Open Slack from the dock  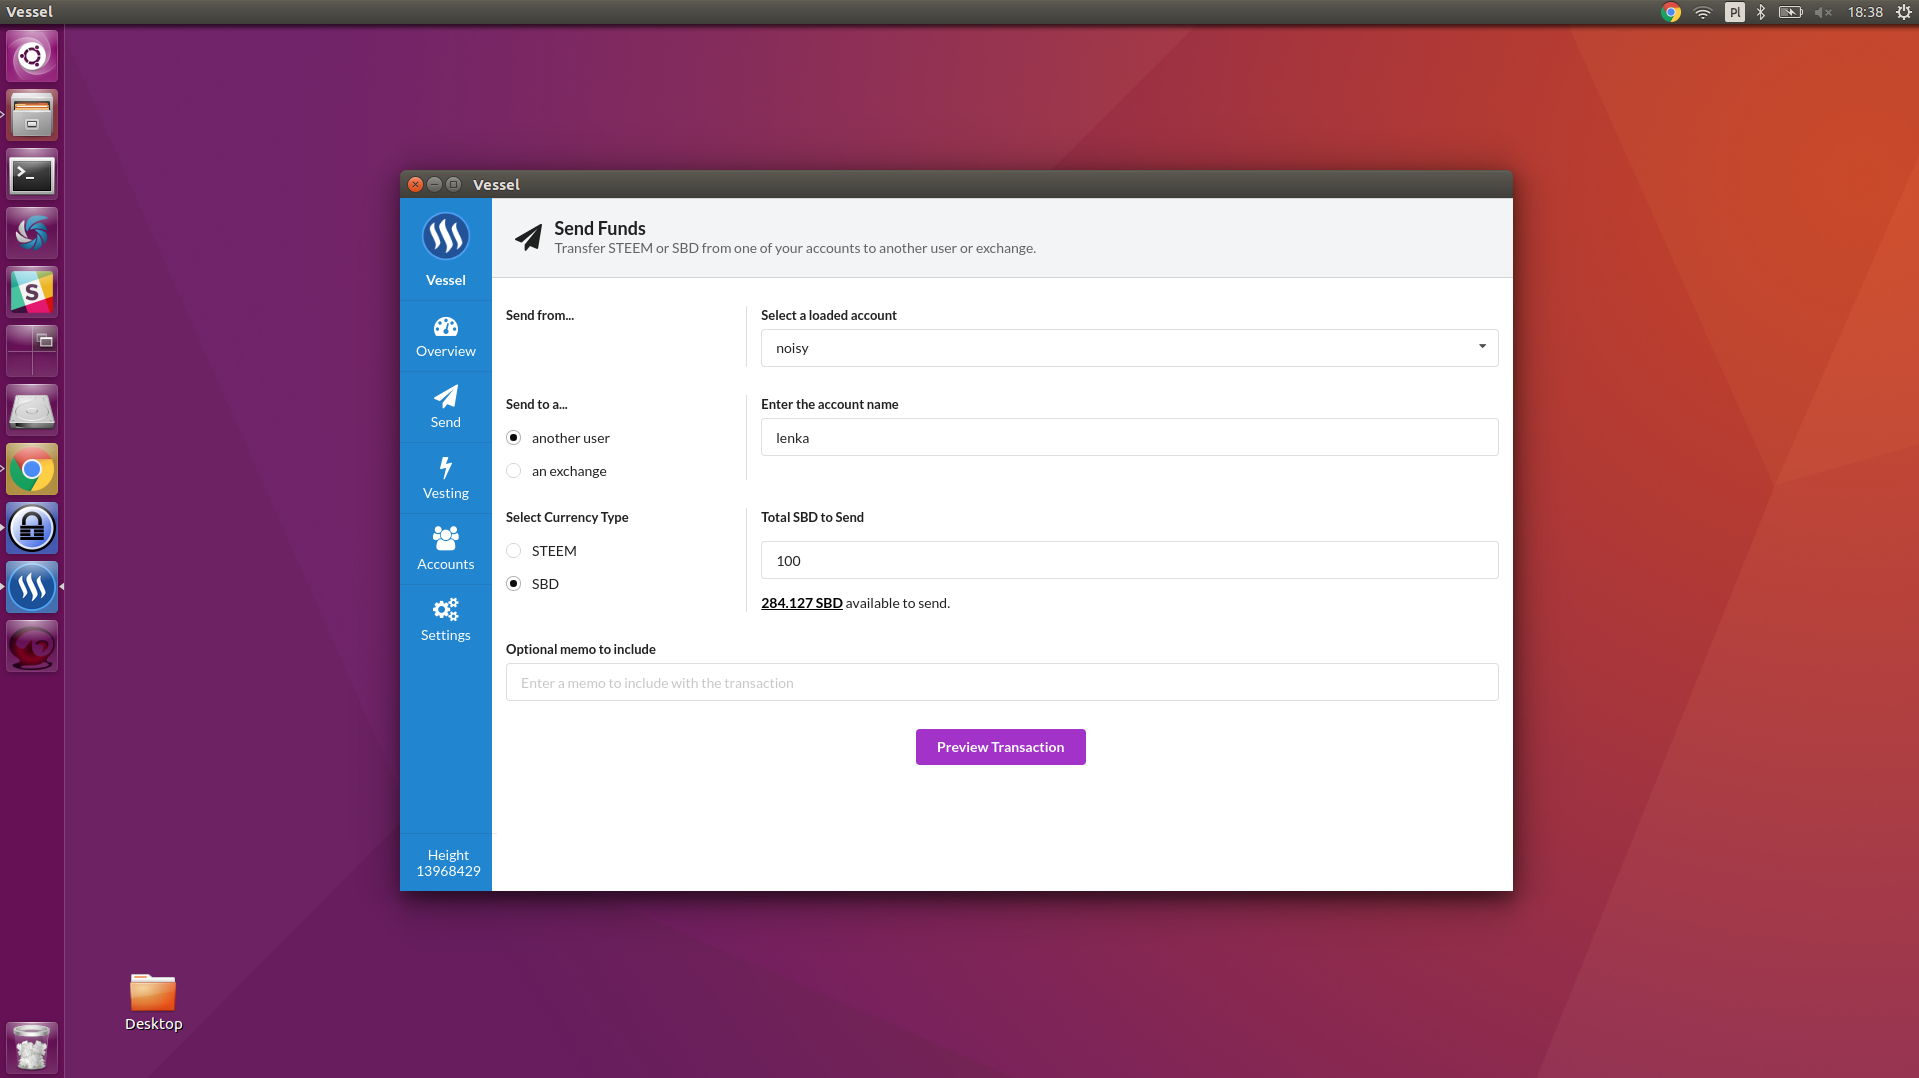(32, 292)
